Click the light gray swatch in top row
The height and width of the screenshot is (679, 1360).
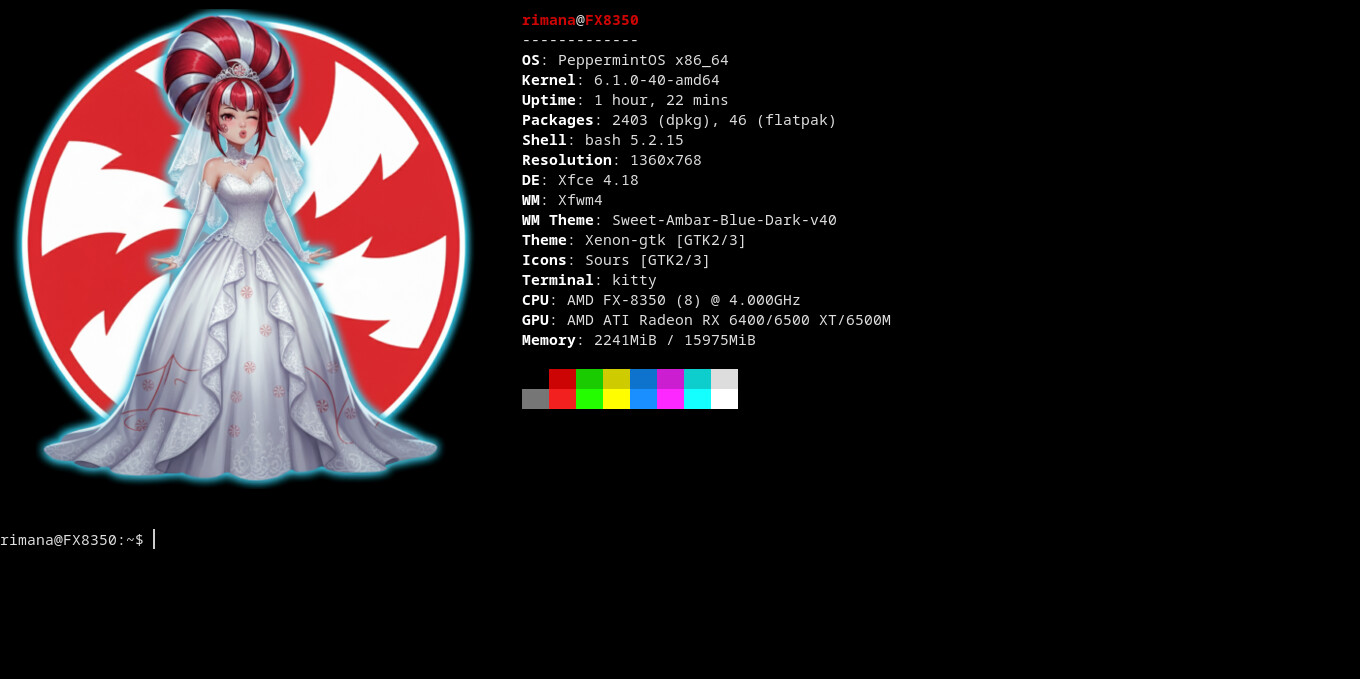pyautogui.click(x=724, y=379)
